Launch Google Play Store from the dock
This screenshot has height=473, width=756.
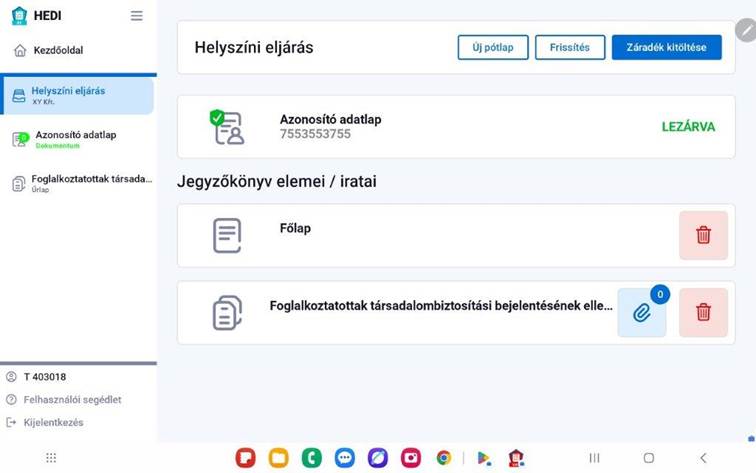click(x=483, y=458)
